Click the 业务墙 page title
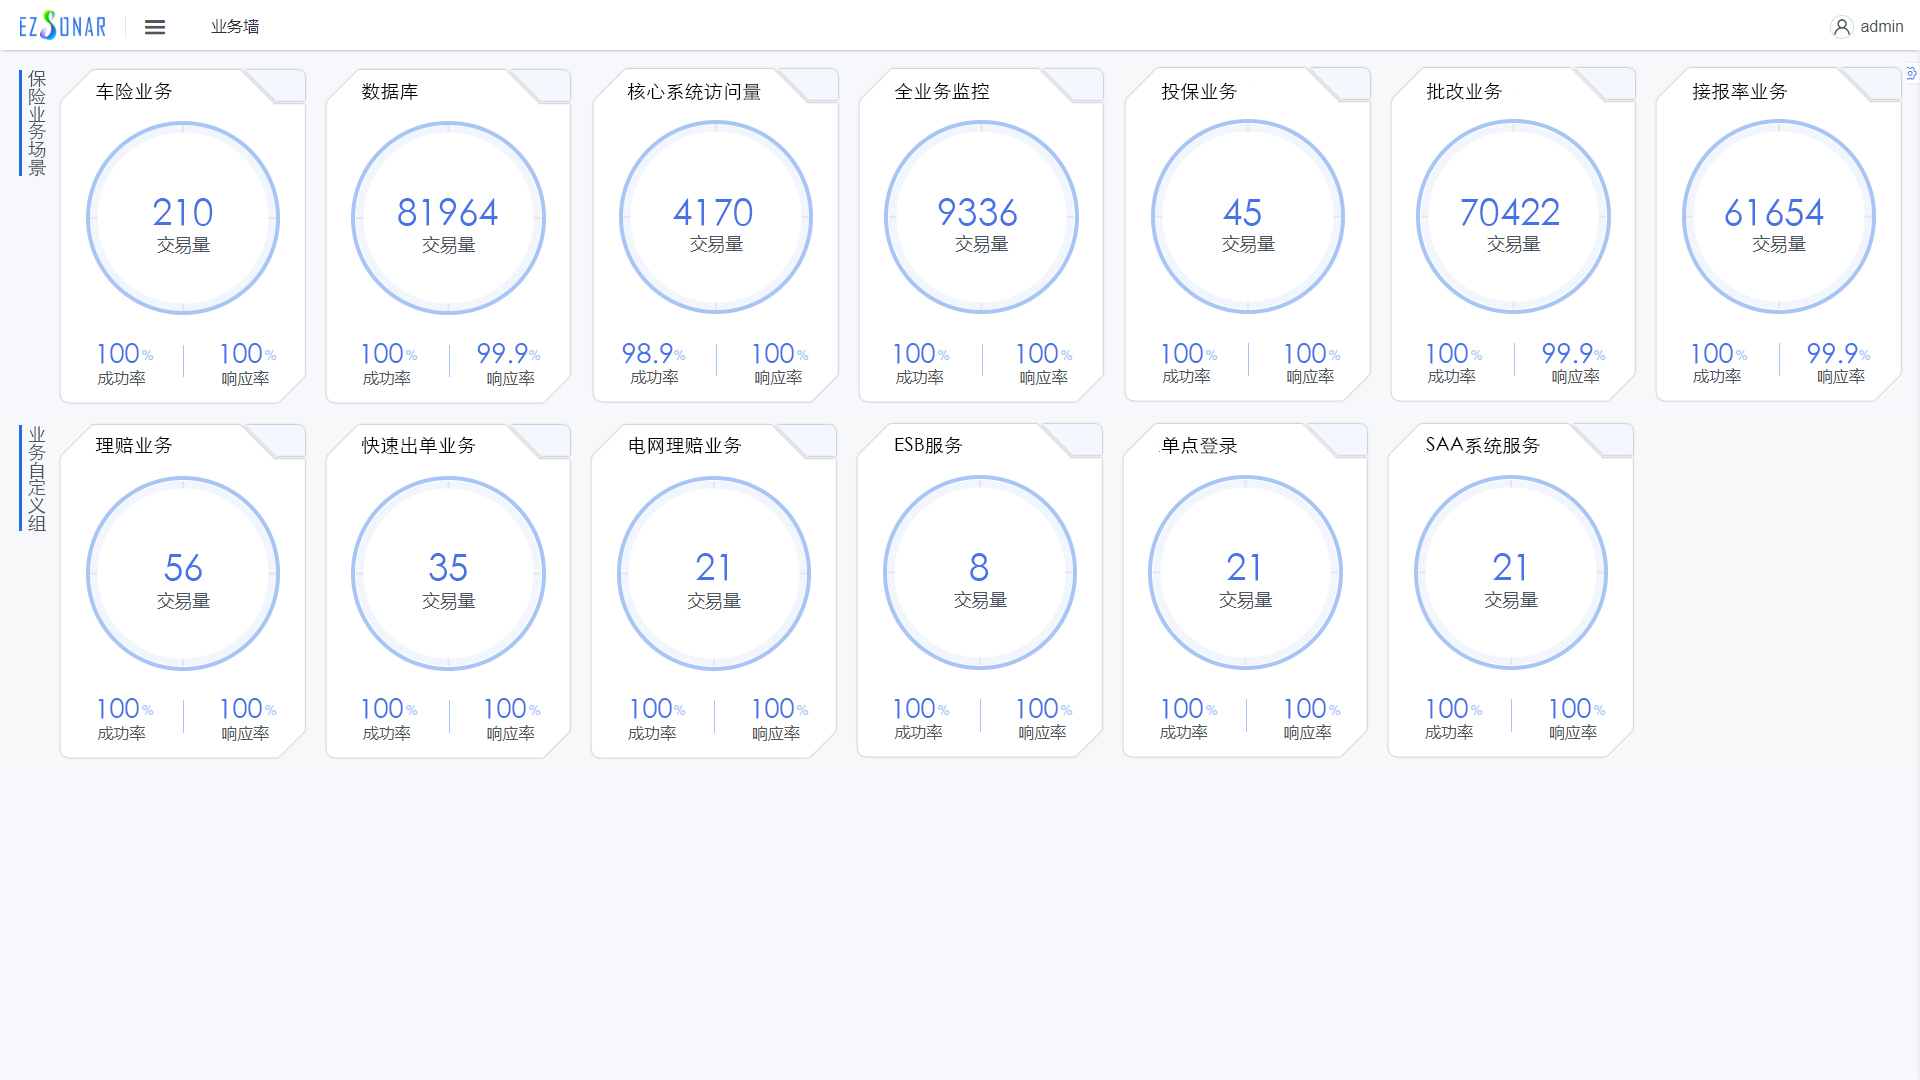Viewport: 1920px width, 1080px height. [234, 28]
